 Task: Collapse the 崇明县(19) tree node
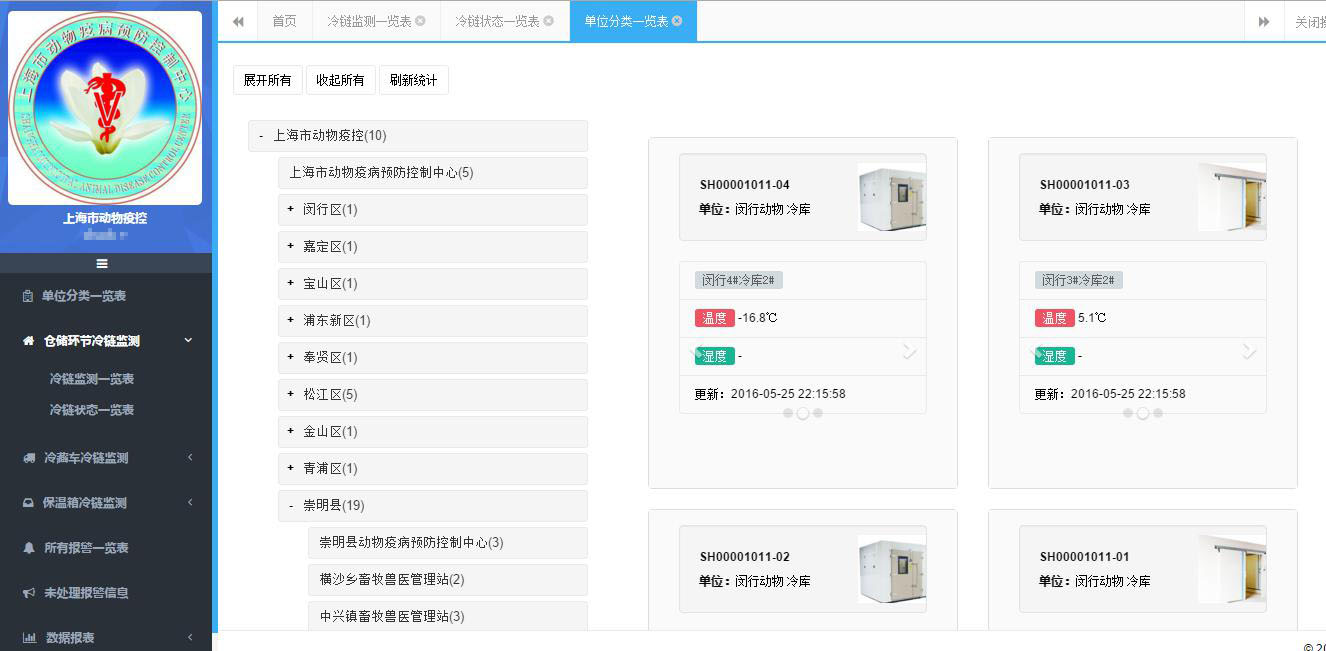(291, 506)
